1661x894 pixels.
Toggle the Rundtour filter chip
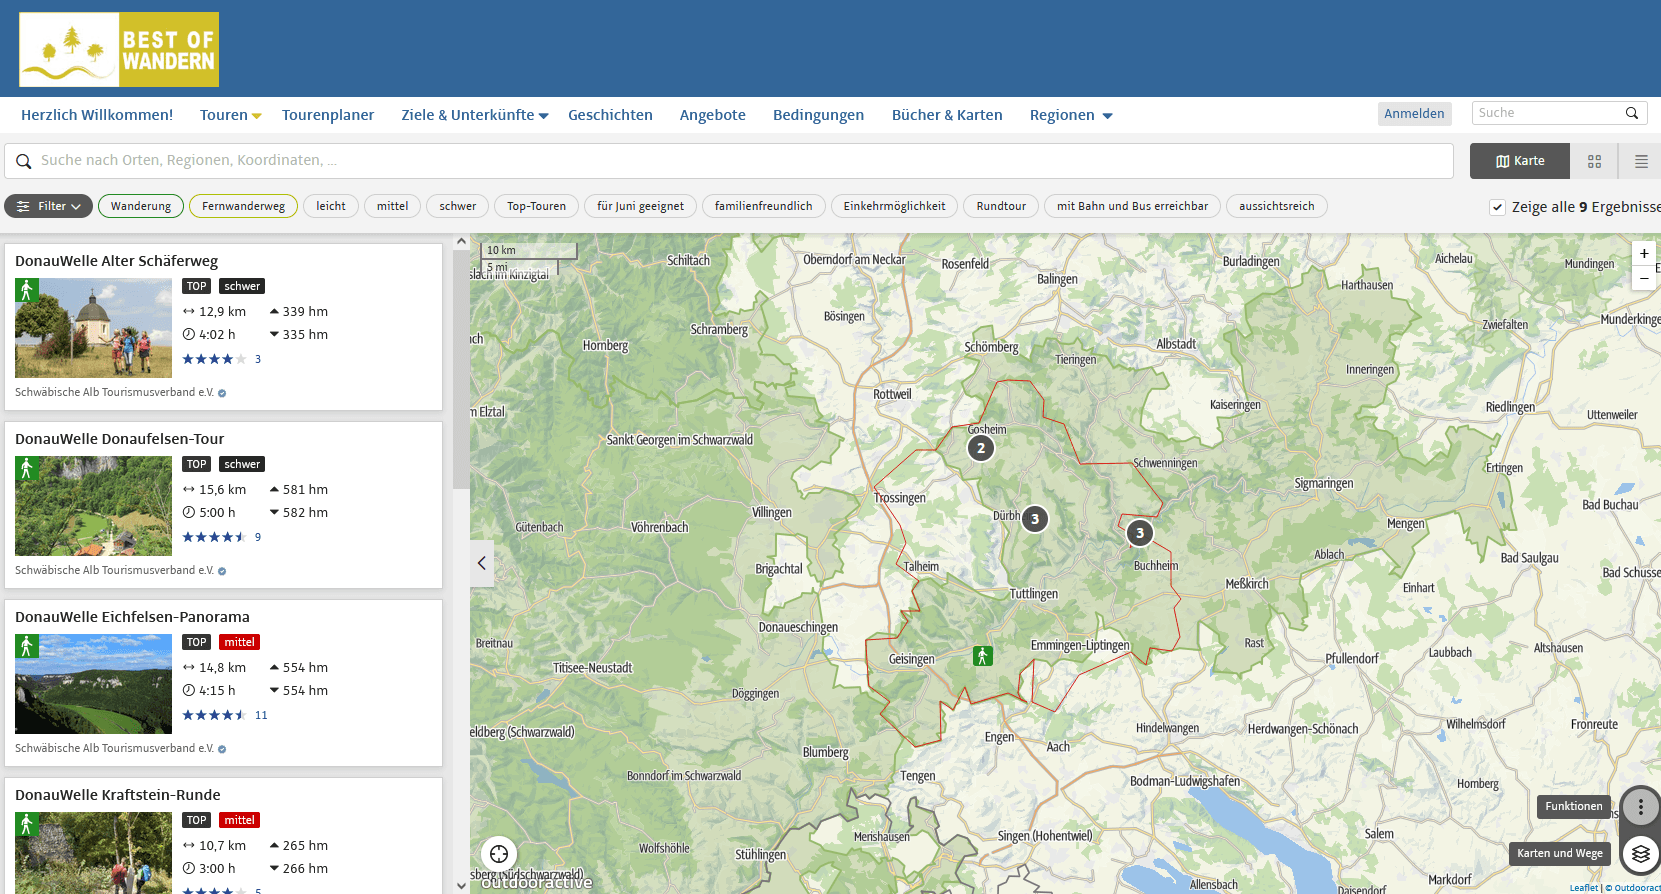1001,206
